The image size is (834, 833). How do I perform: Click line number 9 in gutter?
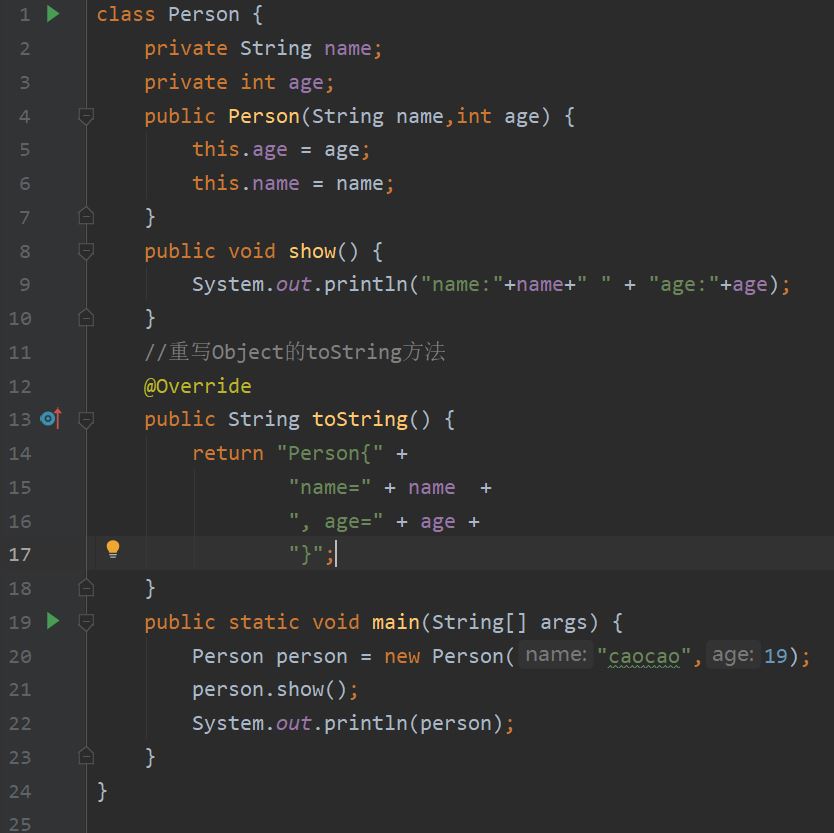coord(24,285)
